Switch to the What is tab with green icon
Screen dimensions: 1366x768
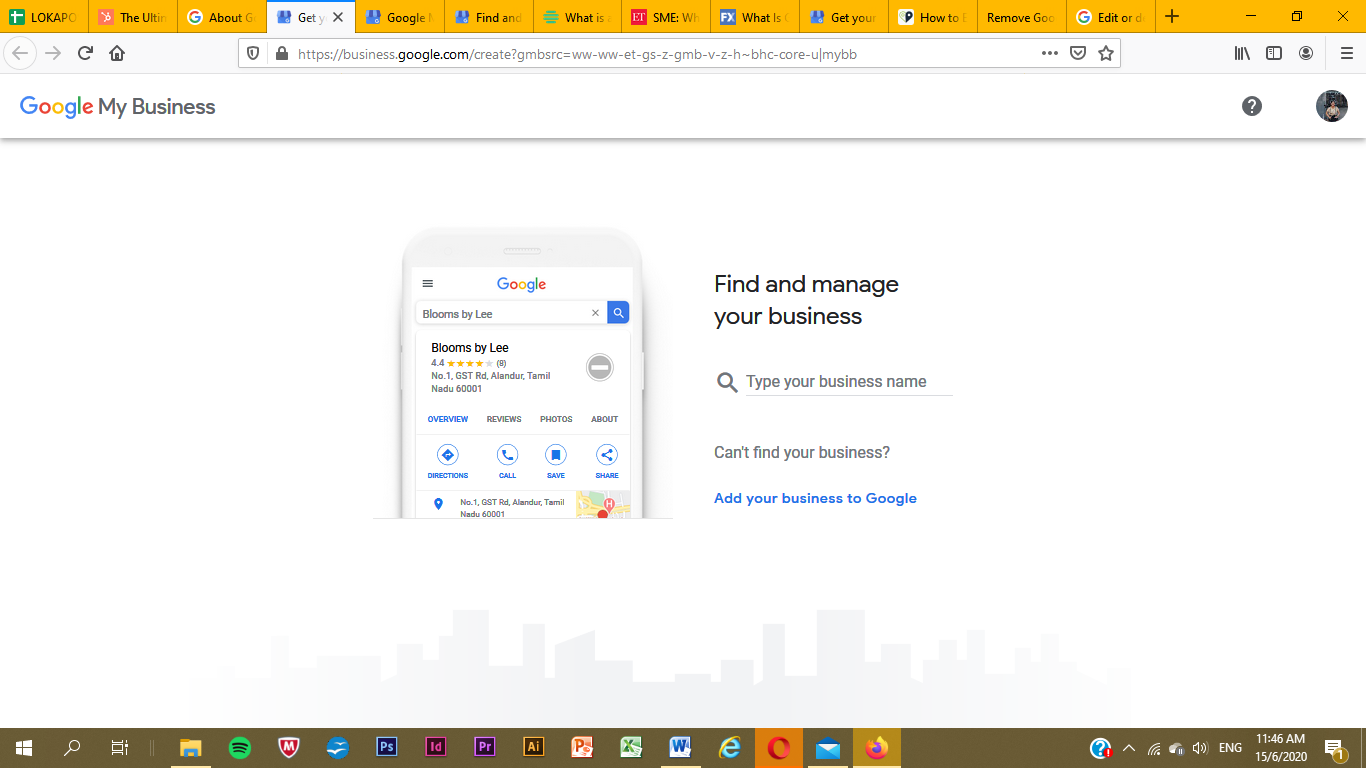(x=578, y=17)
